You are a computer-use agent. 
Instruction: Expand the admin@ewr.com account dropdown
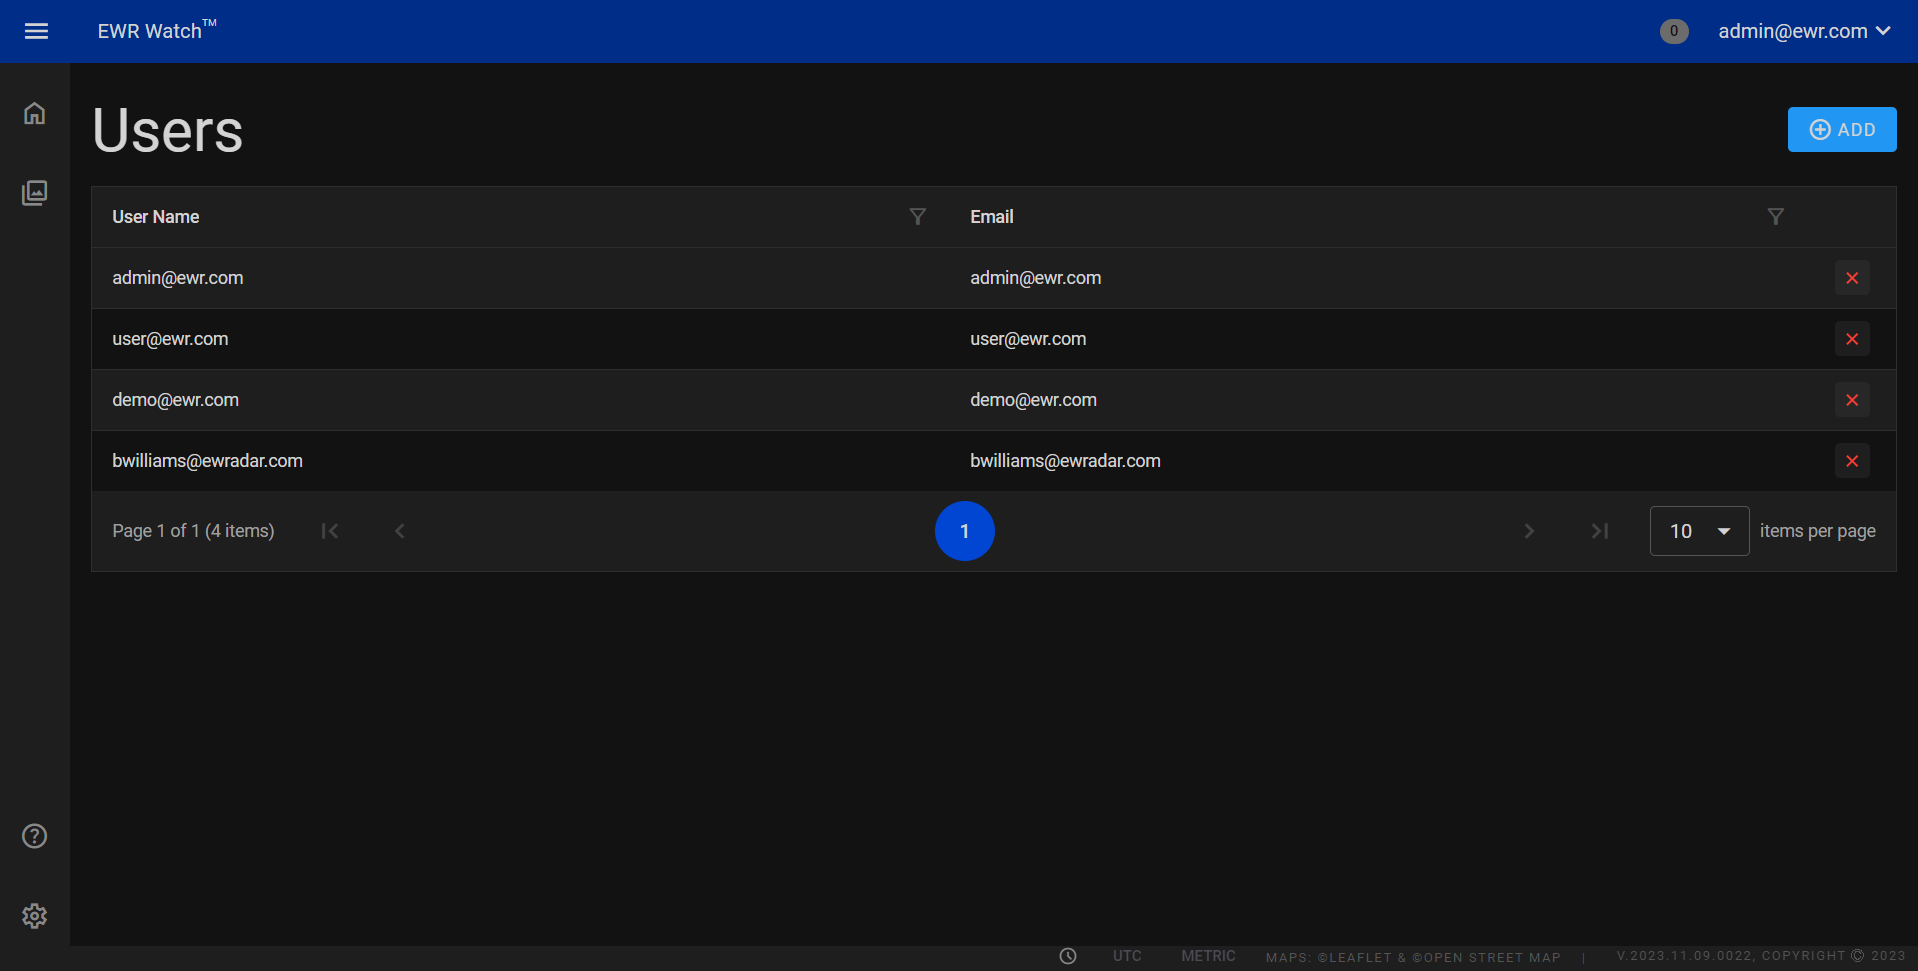1804,31
